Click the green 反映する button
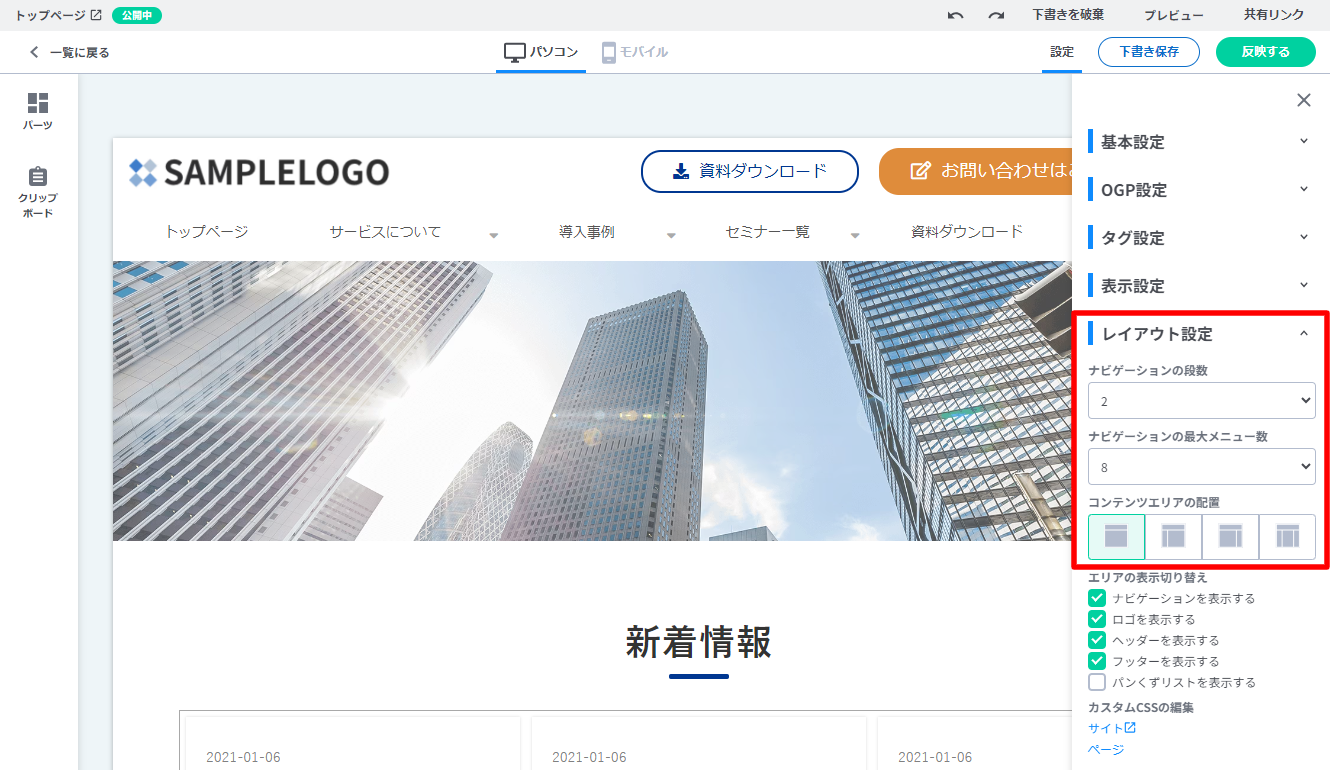Viewport: 1330px width, 770px height. (x=1266, y=52)
